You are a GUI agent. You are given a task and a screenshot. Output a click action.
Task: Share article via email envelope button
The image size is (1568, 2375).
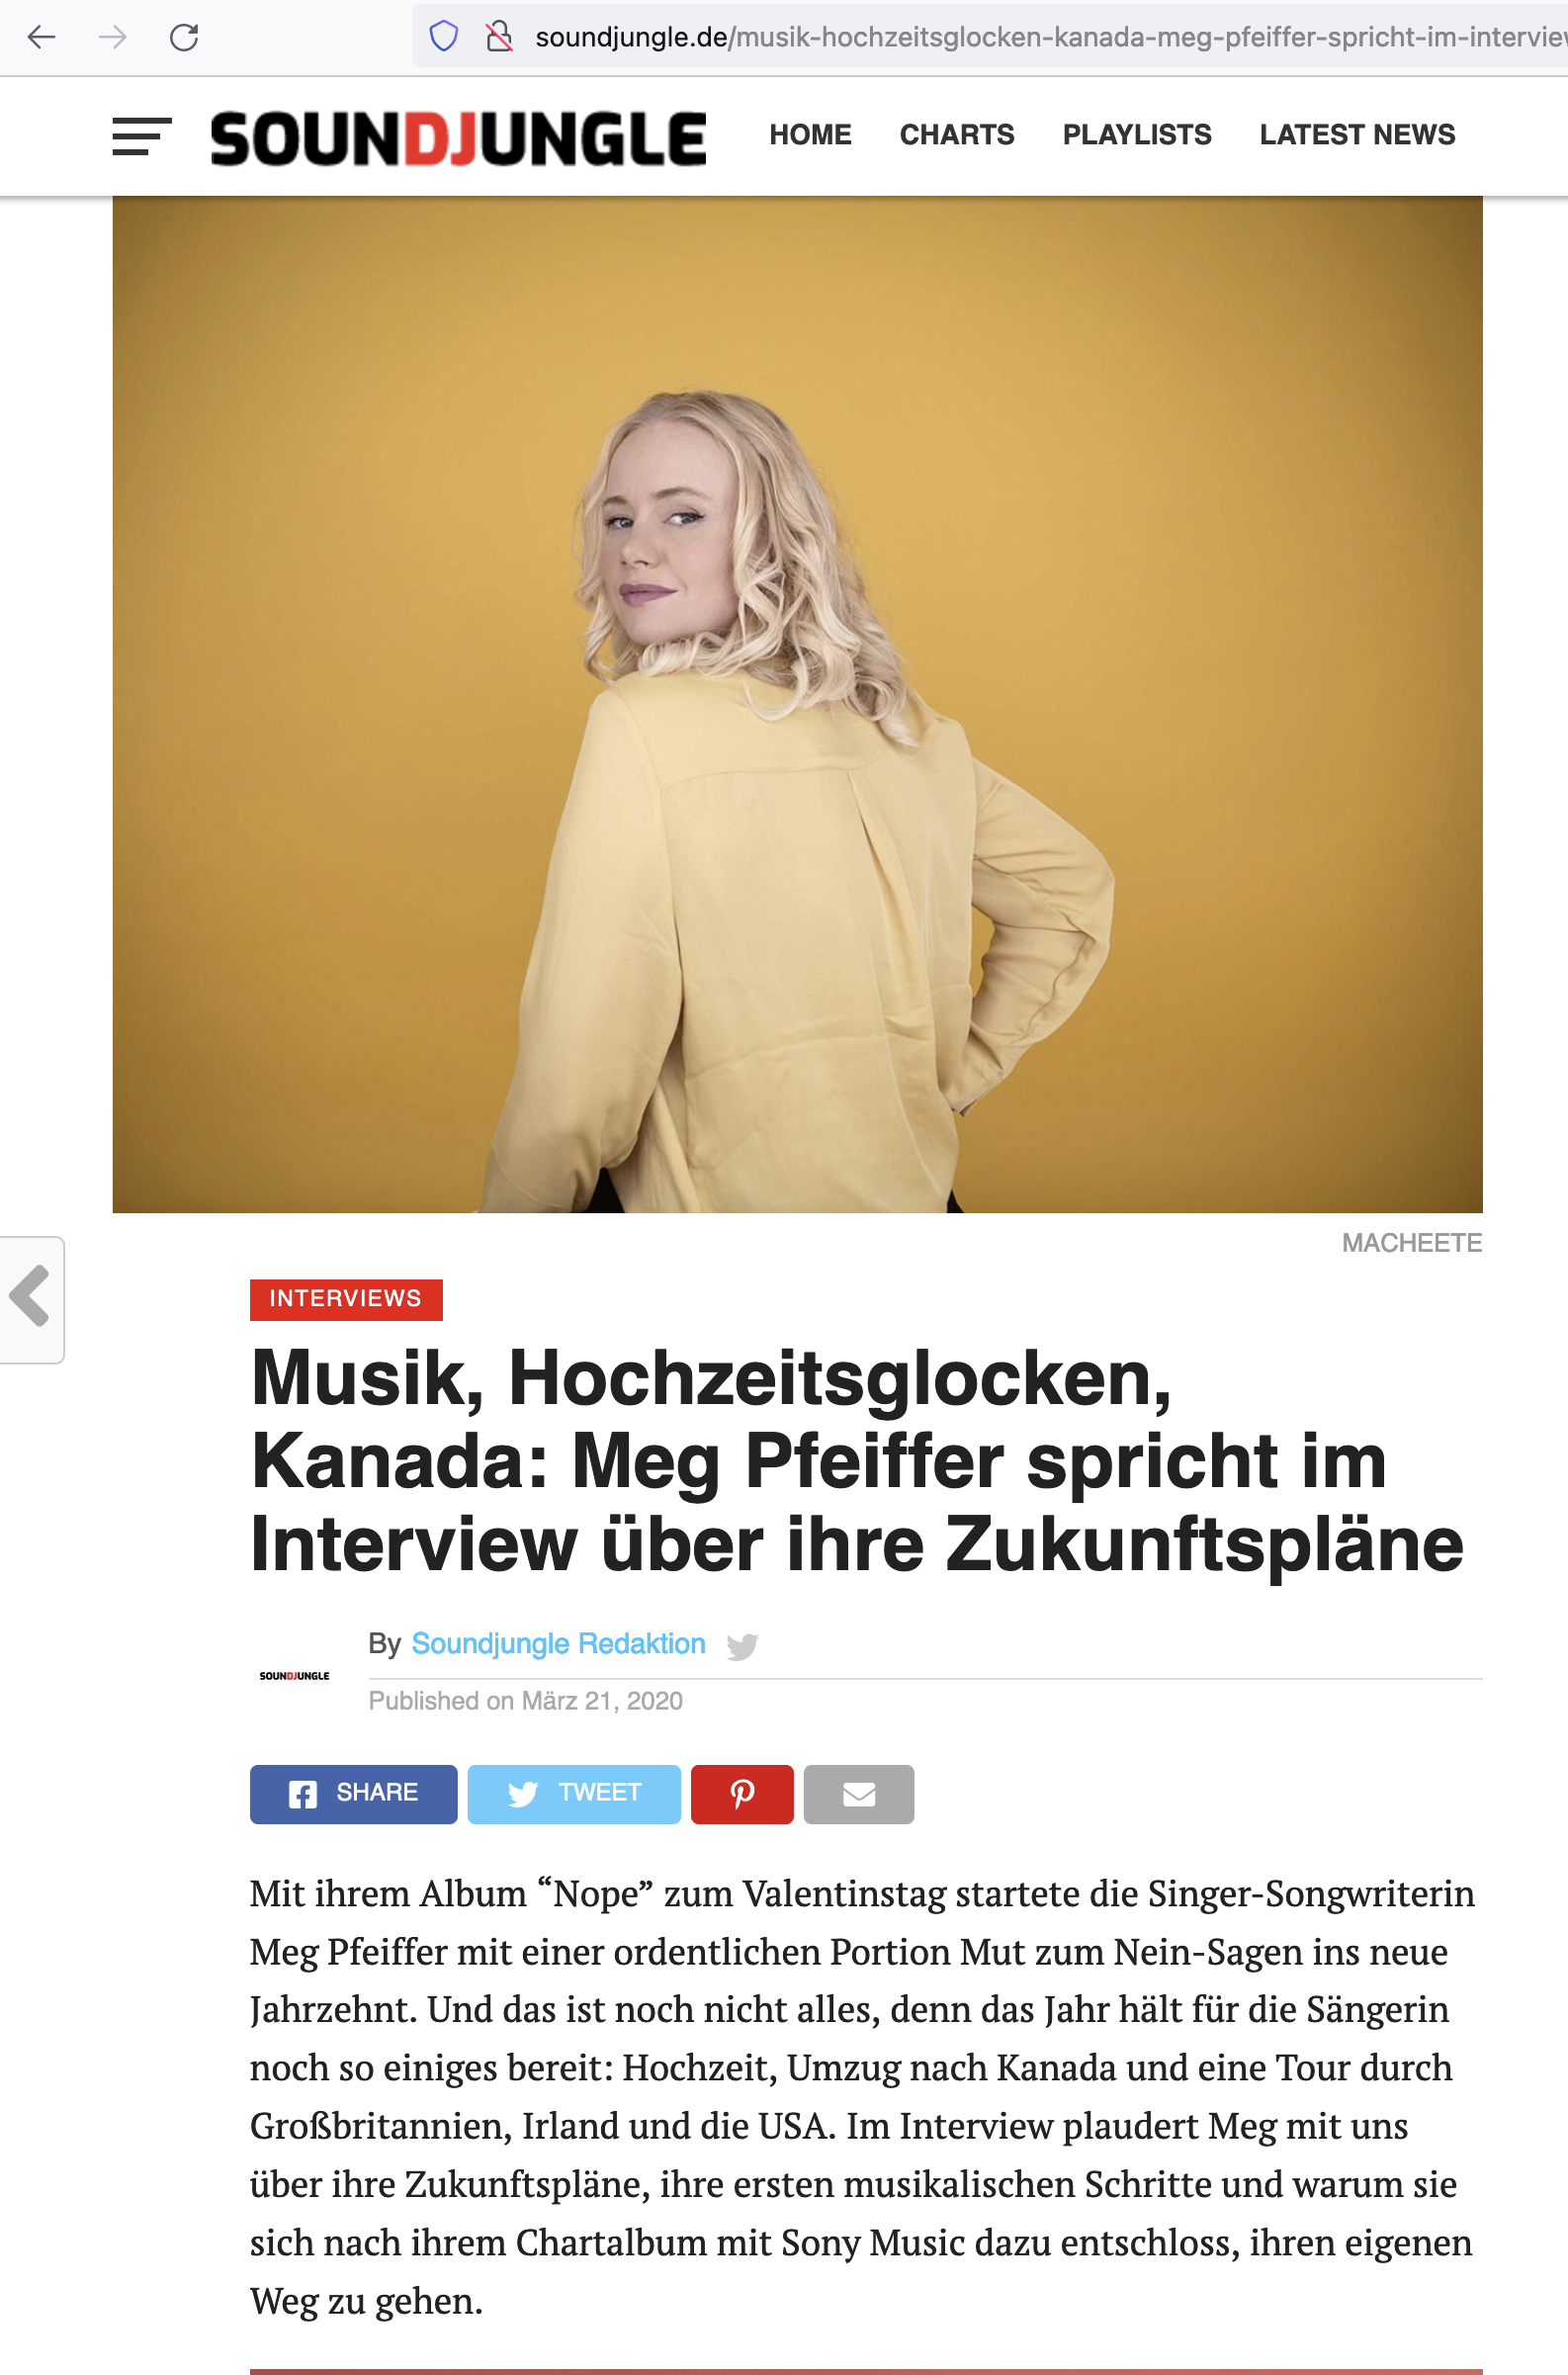(x=859, y=1794)
